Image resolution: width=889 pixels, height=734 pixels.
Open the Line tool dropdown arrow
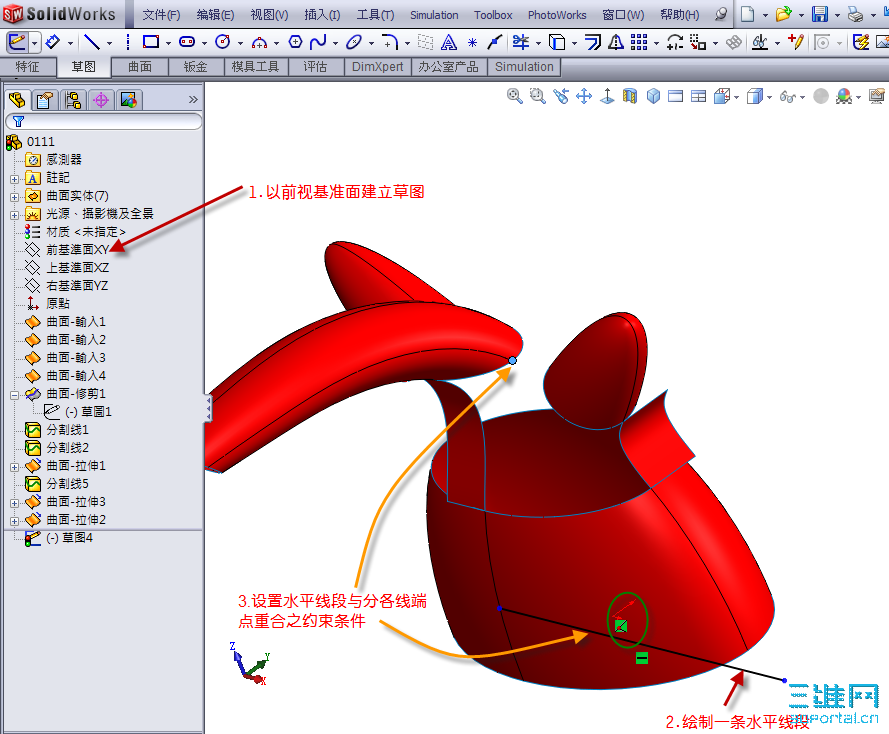(109, 43)
